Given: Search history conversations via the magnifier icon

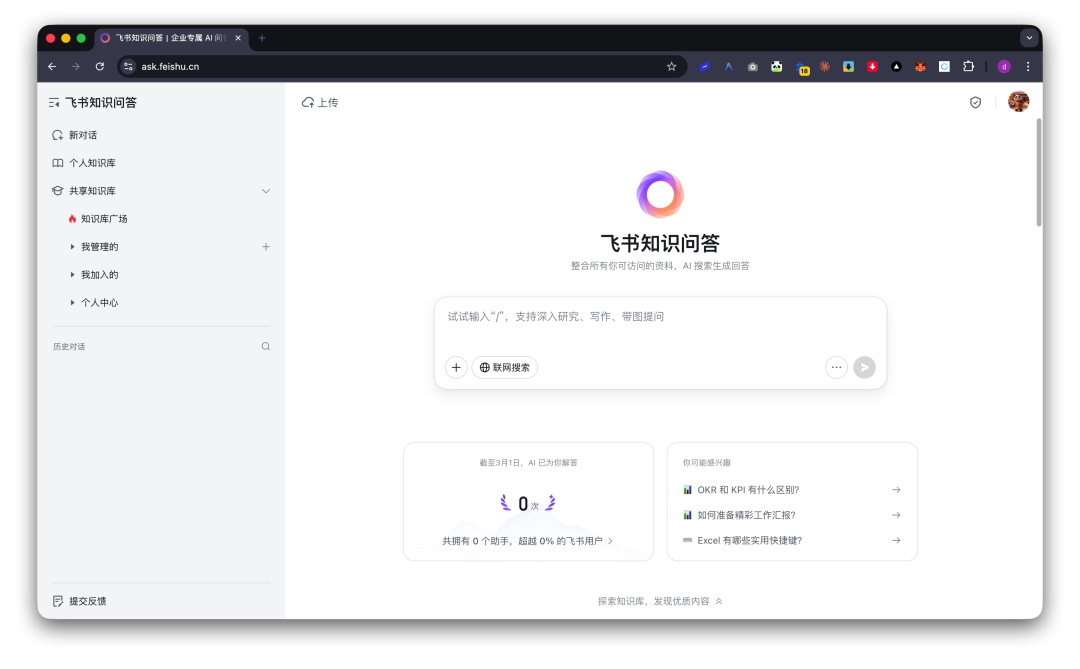Looking at the screenshot, I should pos(265,346).
